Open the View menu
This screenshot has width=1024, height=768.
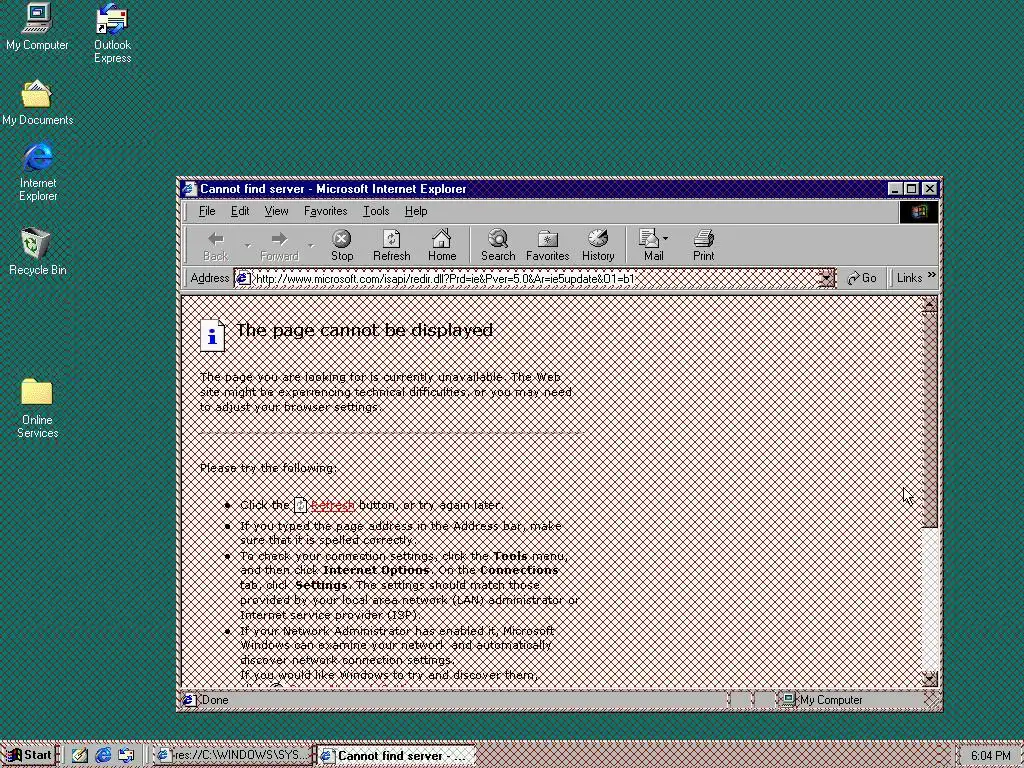pos(276,211)
